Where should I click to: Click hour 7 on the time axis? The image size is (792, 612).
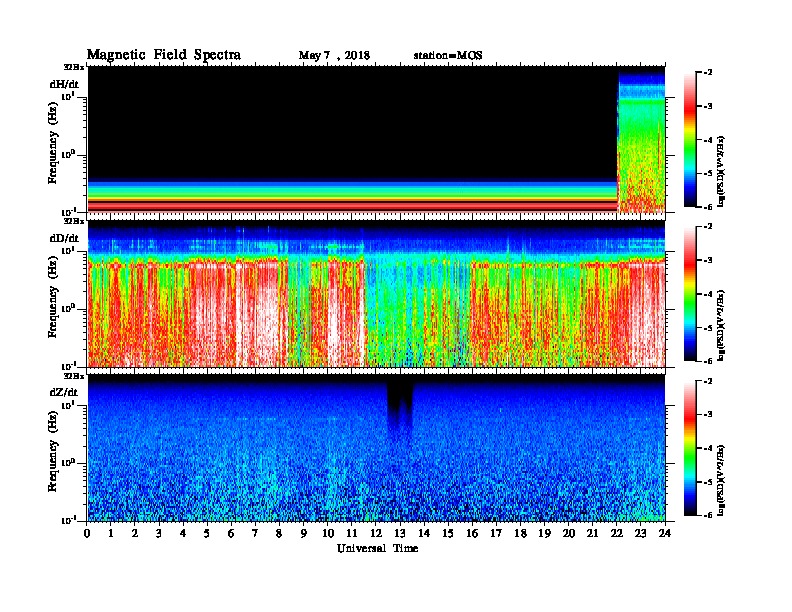(256, 533)
